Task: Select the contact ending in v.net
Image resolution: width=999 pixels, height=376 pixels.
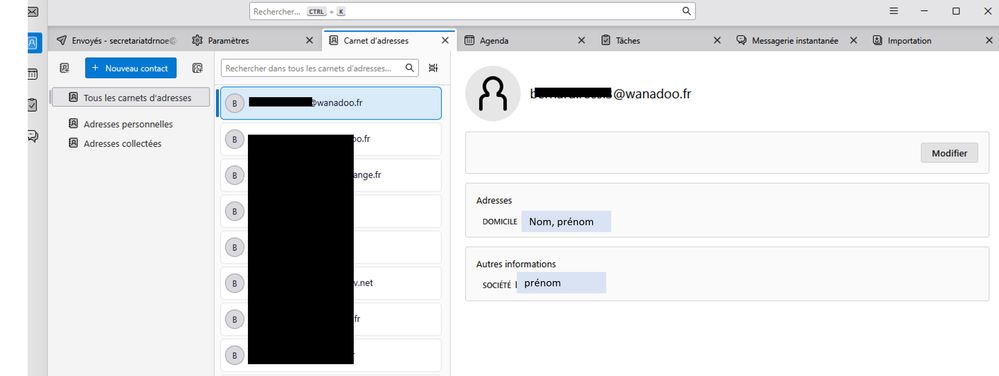Action: pos(331,282)
